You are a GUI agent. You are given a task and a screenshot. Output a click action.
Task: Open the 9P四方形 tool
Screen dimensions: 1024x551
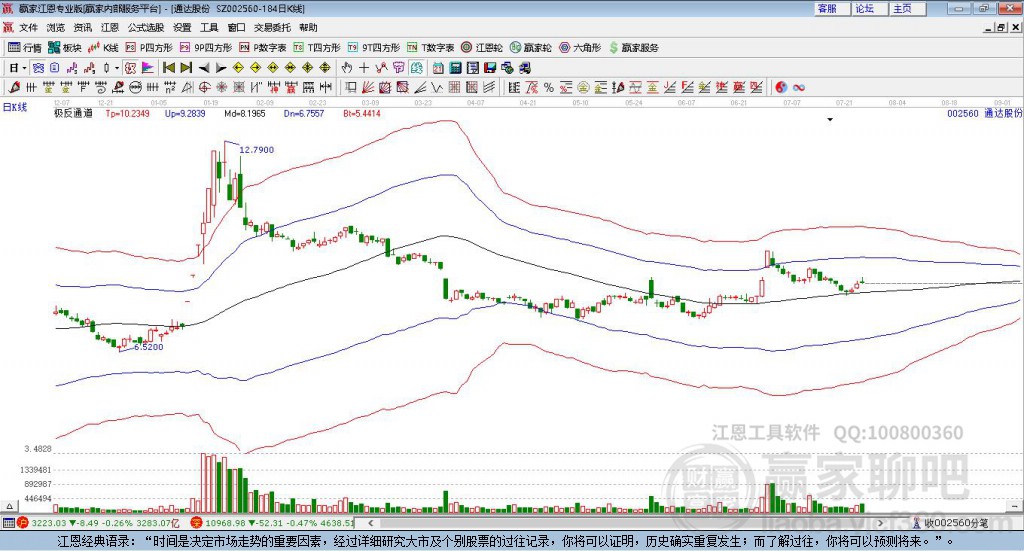[206, 48]
